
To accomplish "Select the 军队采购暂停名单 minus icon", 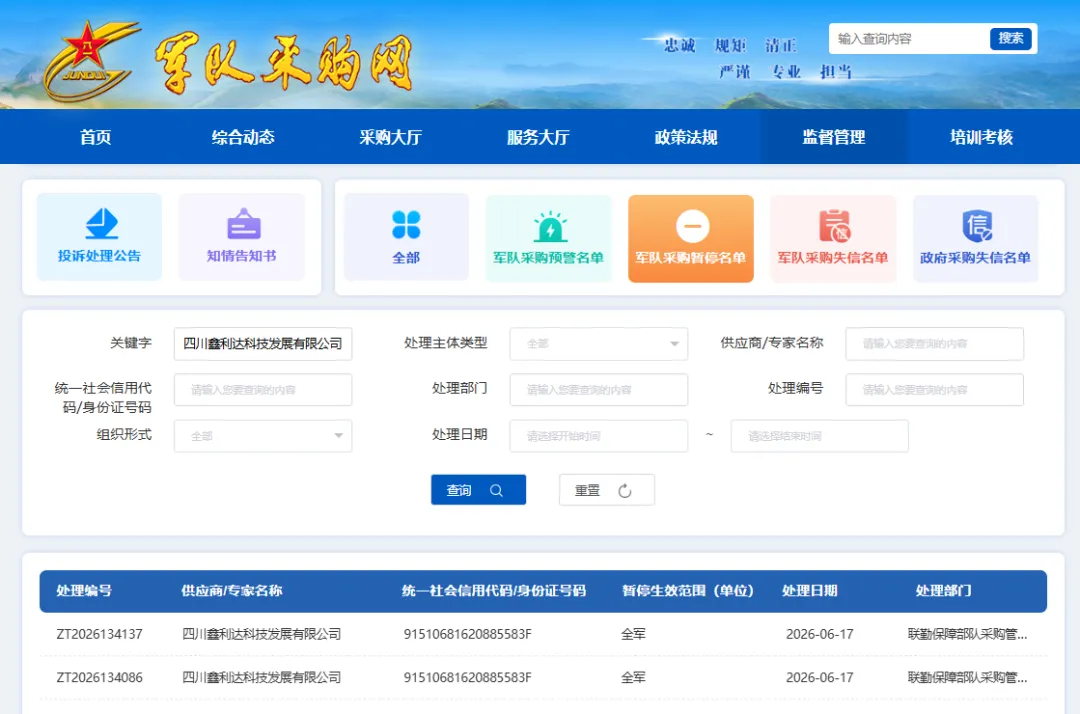I will click(692, 226).
